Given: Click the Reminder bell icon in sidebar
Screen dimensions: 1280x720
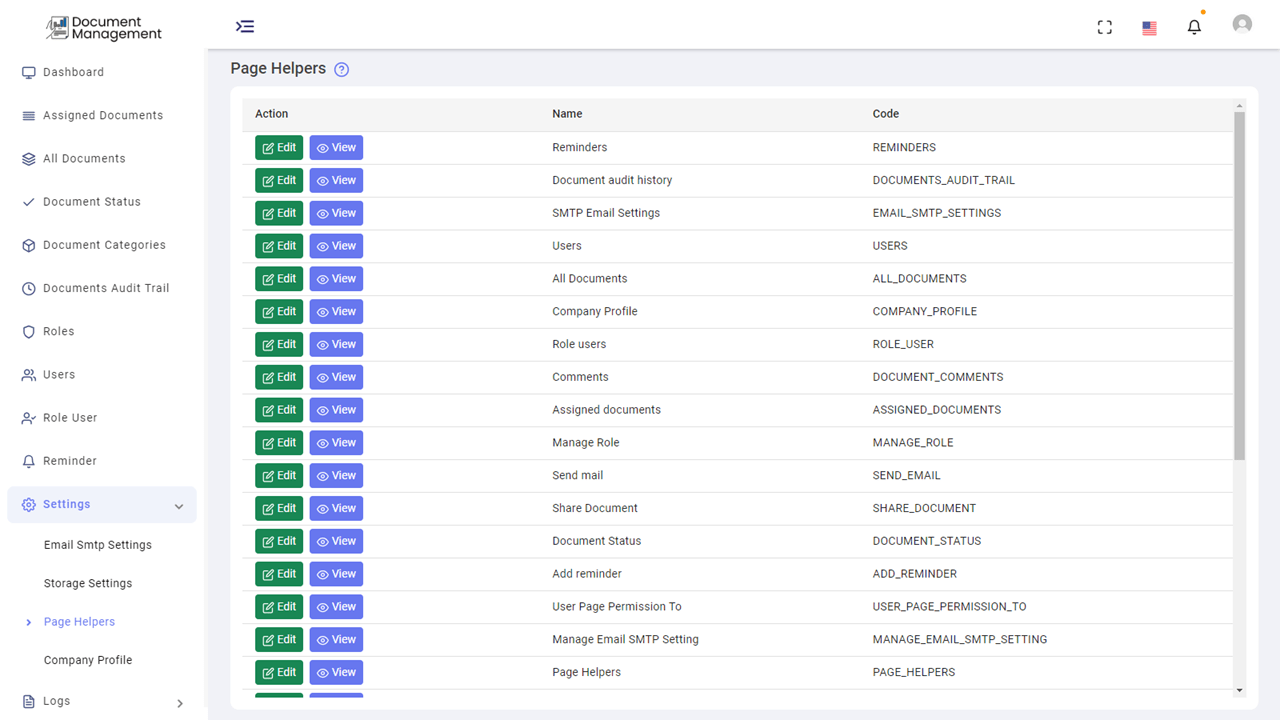Looking at the screenshot, I should click(x=27, y=461).
